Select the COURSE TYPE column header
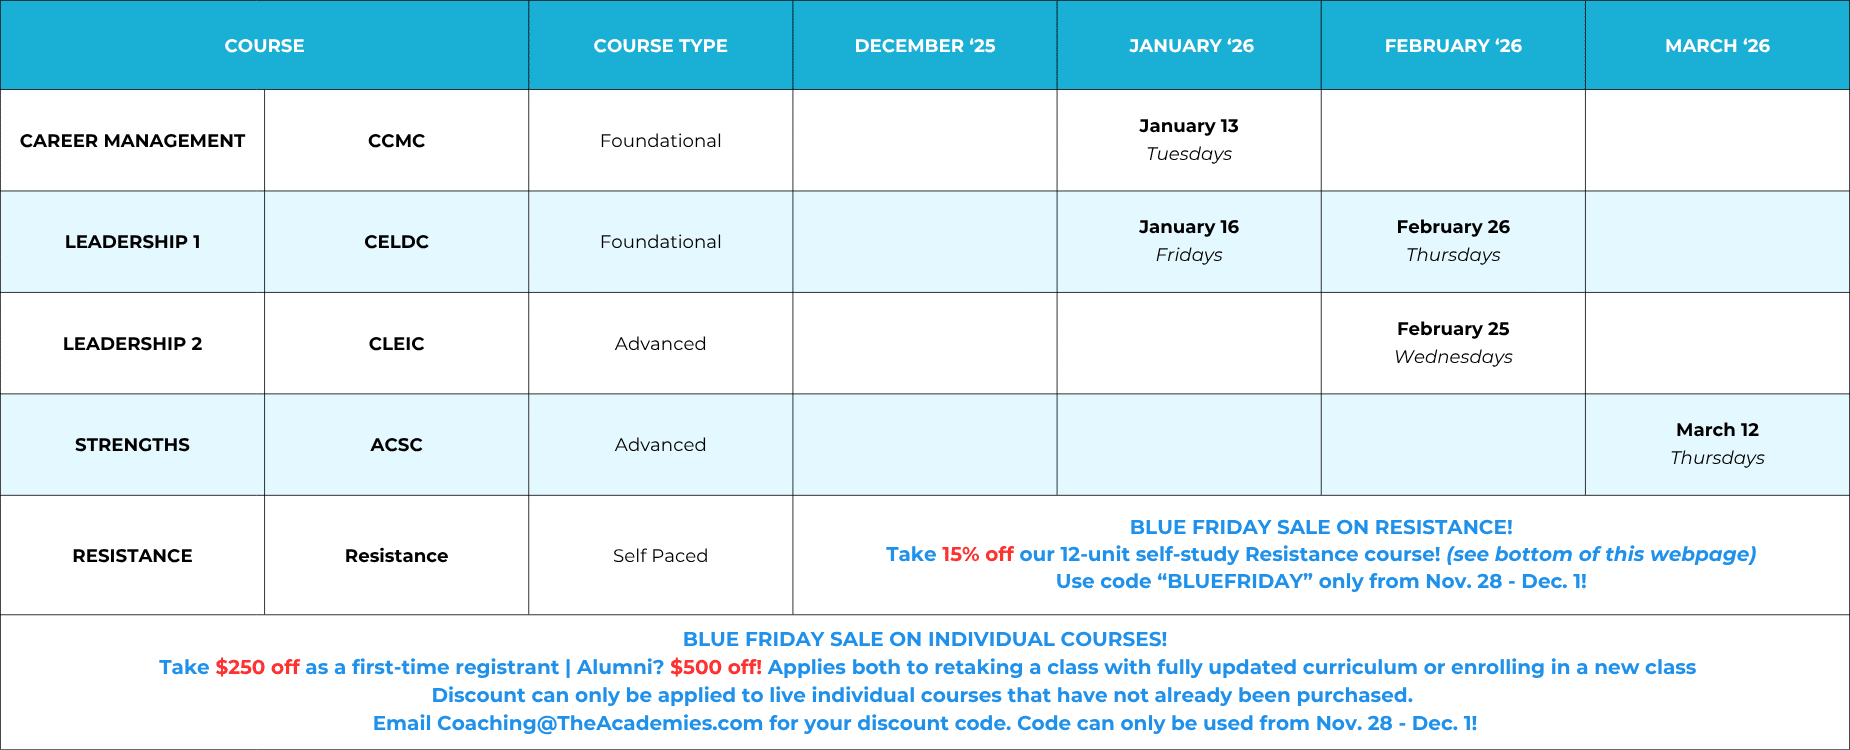The height and width of the screenshot is (750, 1850). point(660,46)
